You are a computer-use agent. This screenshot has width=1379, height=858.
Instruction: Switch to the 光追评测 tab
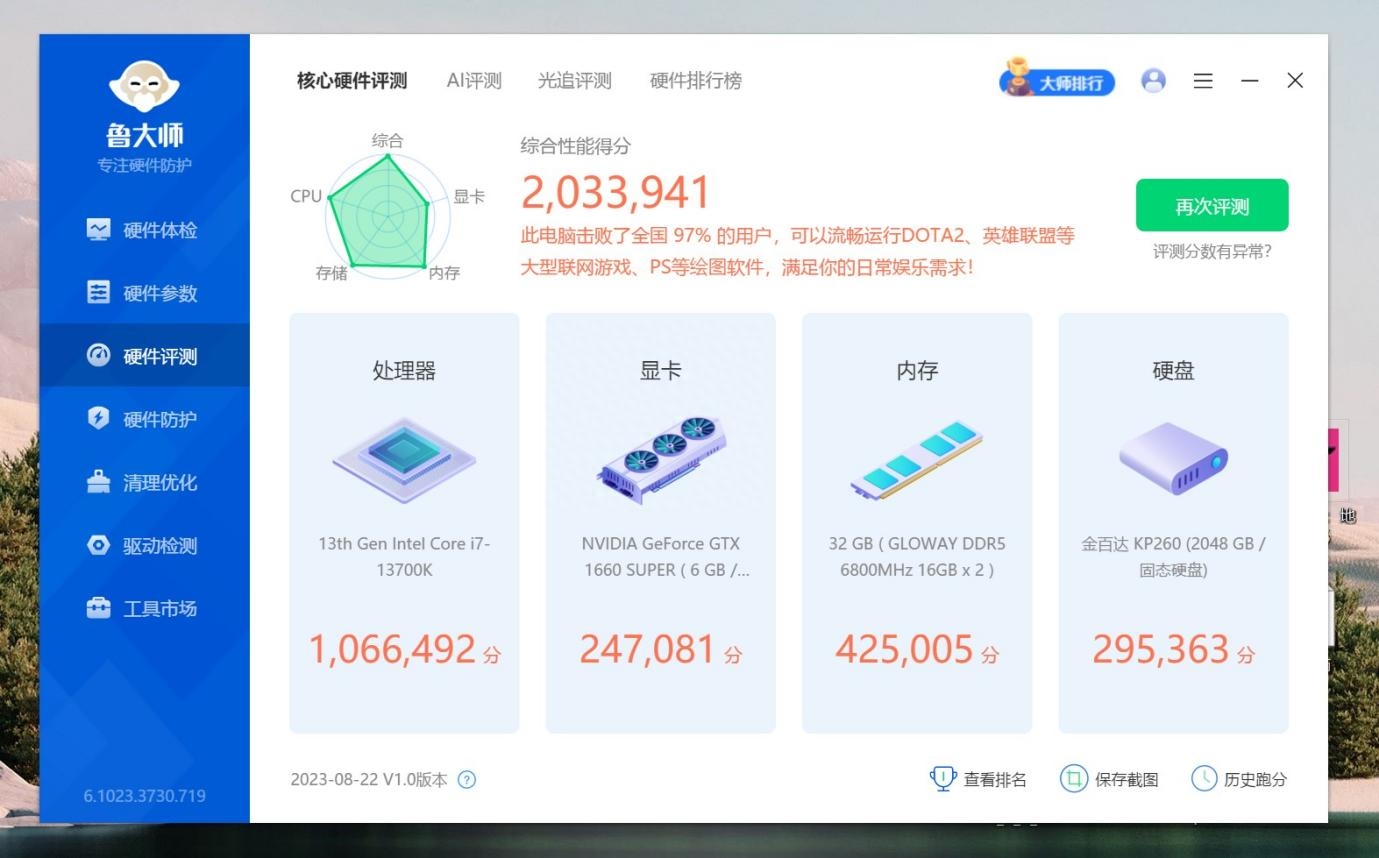574,81
